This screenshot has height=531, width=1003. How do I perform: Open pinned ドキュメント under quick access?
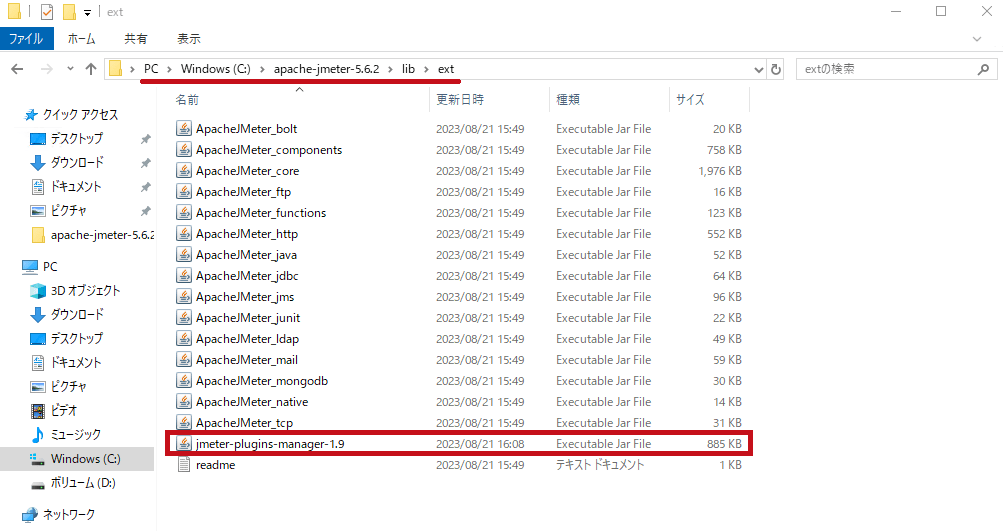pos(76,186)
